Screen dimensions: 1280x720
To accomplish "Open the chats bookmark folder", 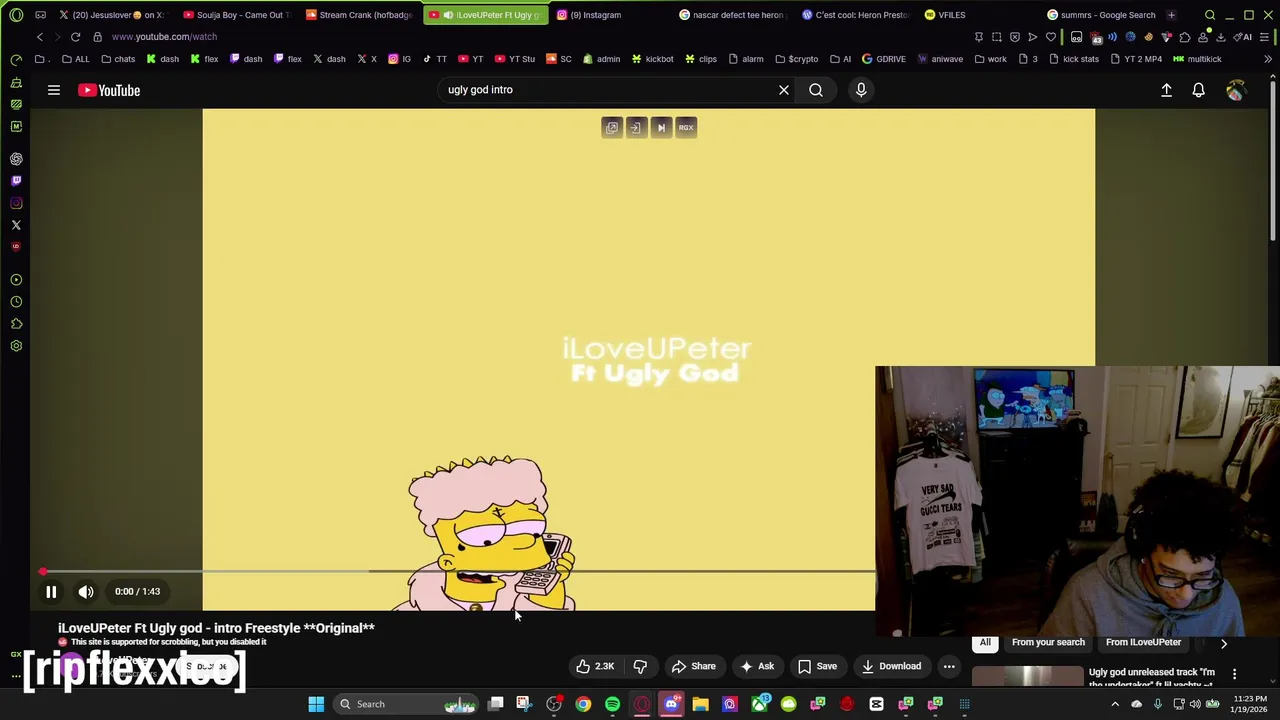I will [x=118, y=59].
